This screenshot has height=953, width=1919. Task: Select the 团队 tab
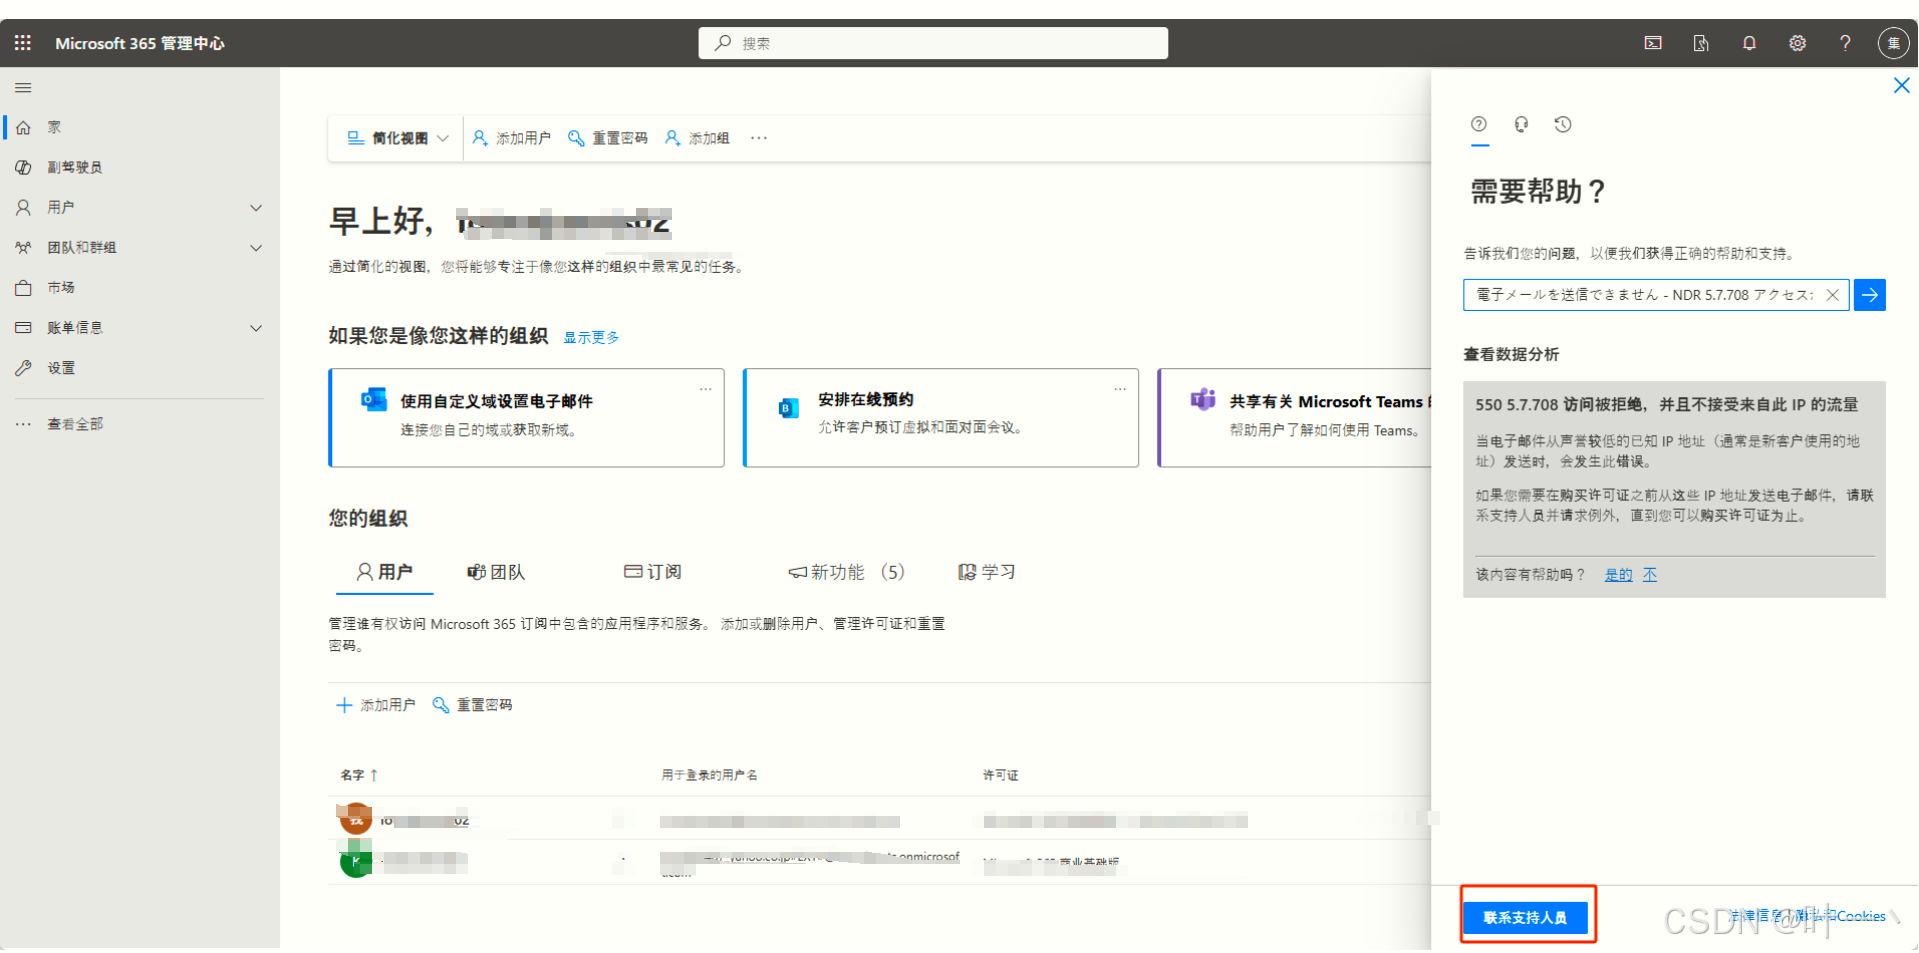pyautogui.click(x=496, y=572)
